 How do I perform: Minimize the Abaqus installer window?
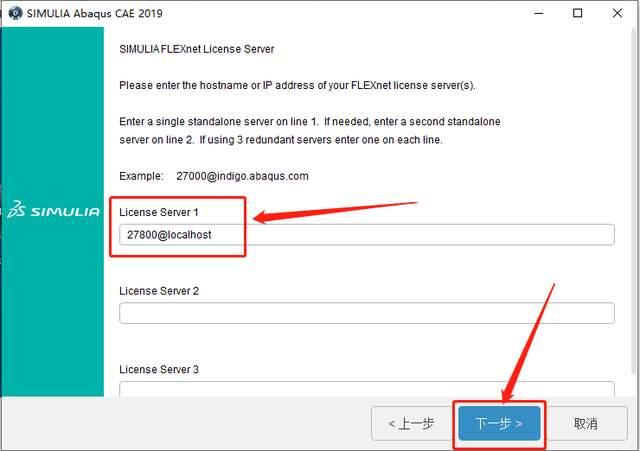click(539, 13)
